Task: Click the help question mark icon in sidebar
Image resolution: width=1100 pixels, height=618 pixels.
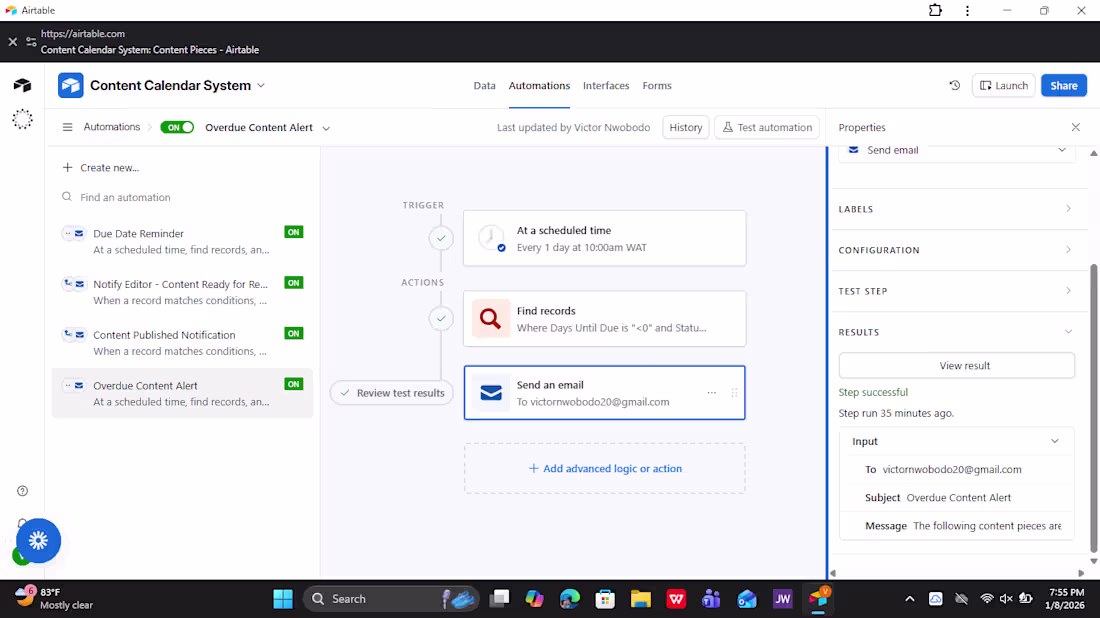Action: [x=22, y=491]
